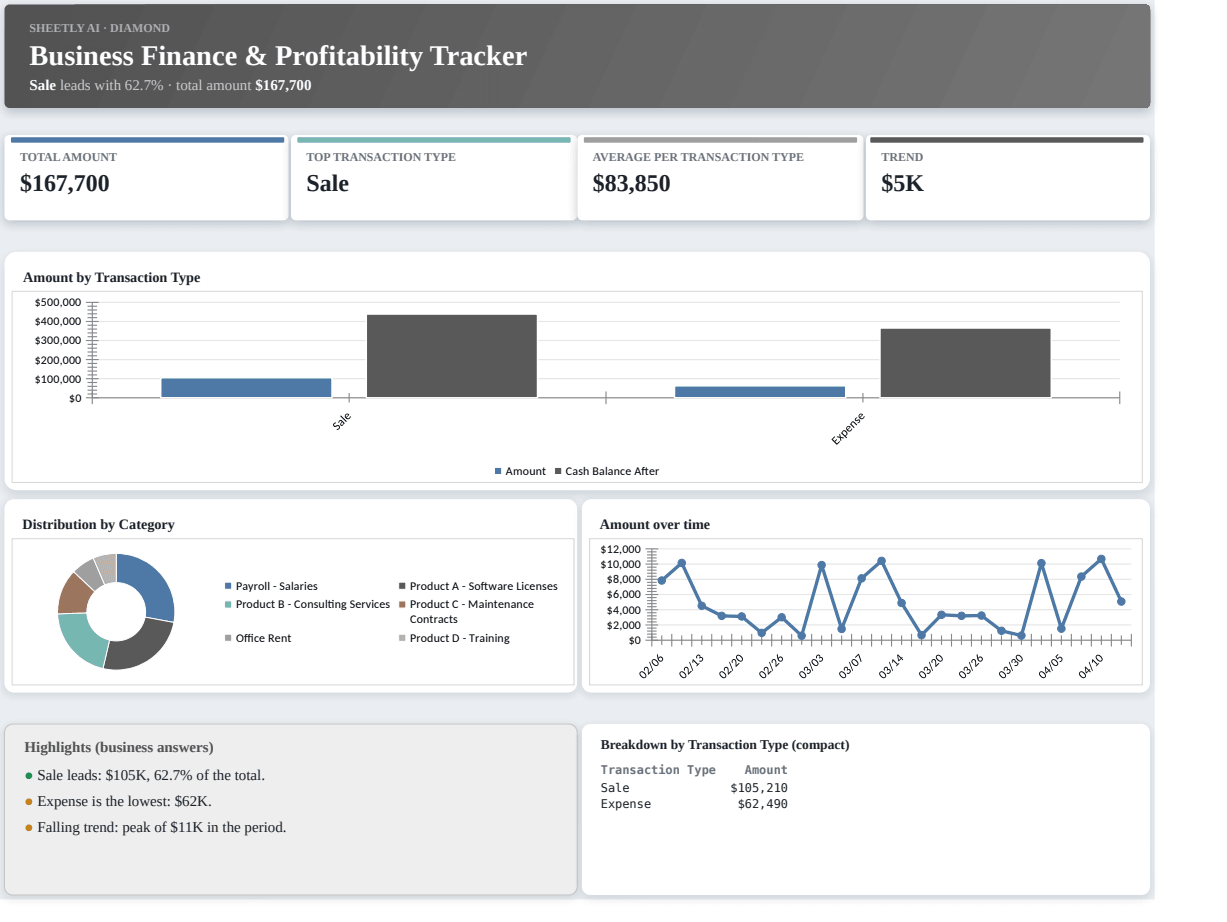Click the 02/06 date label on line chart
This screenshot has width=1227, height=922.
click(x=652, y=667)
